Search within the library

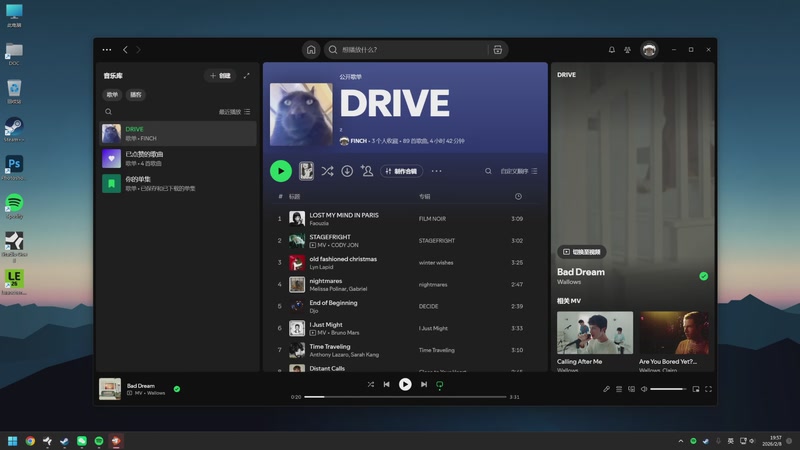108,112
